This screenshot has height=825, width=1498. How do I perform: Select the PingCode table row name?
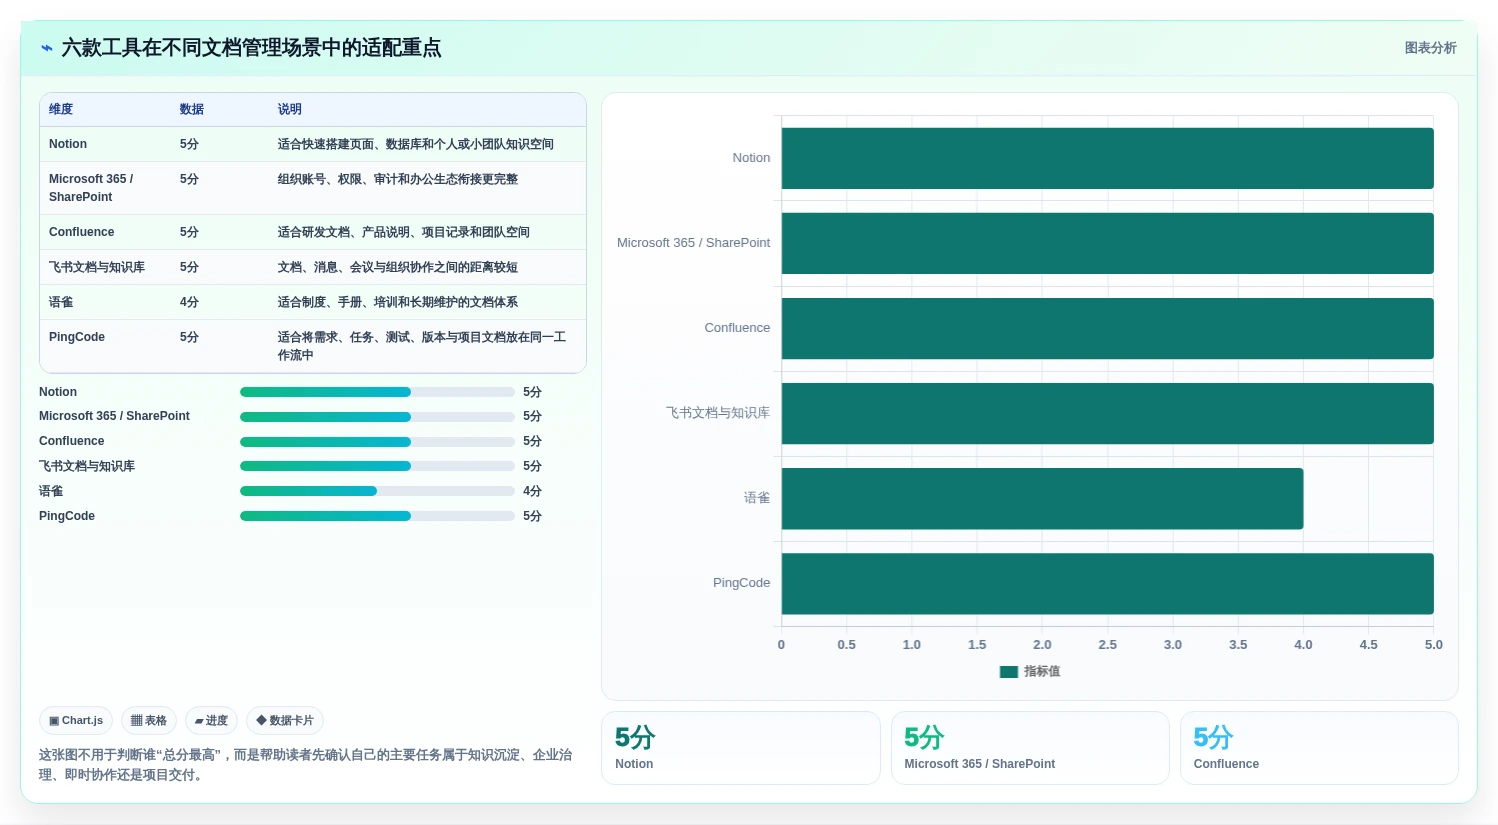click(x=77, y=337)
